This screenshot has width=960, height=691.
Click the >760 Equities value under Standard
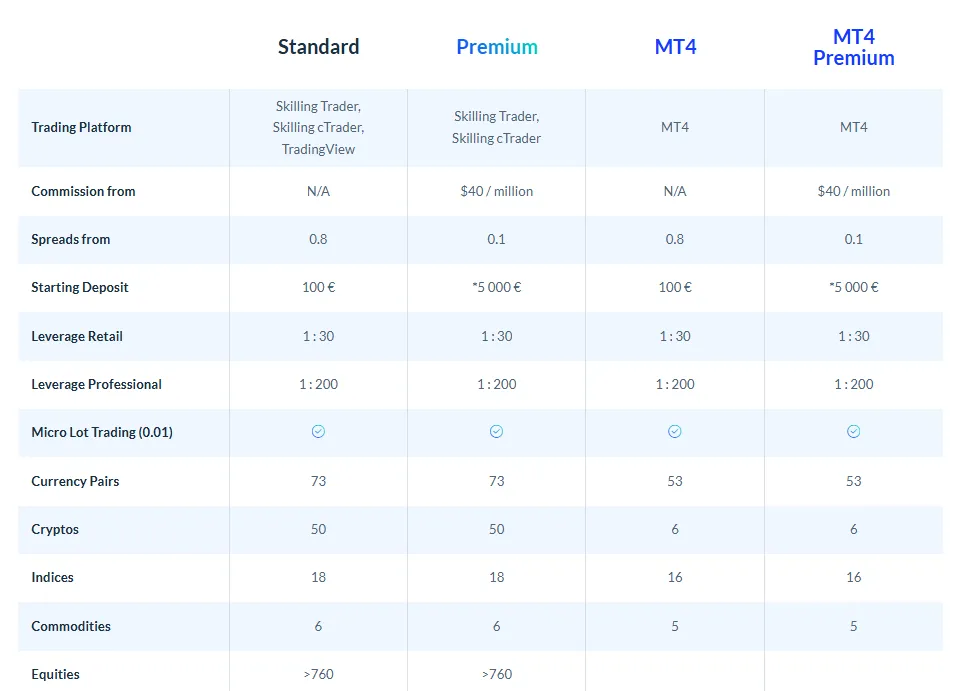tap(318, 674)
